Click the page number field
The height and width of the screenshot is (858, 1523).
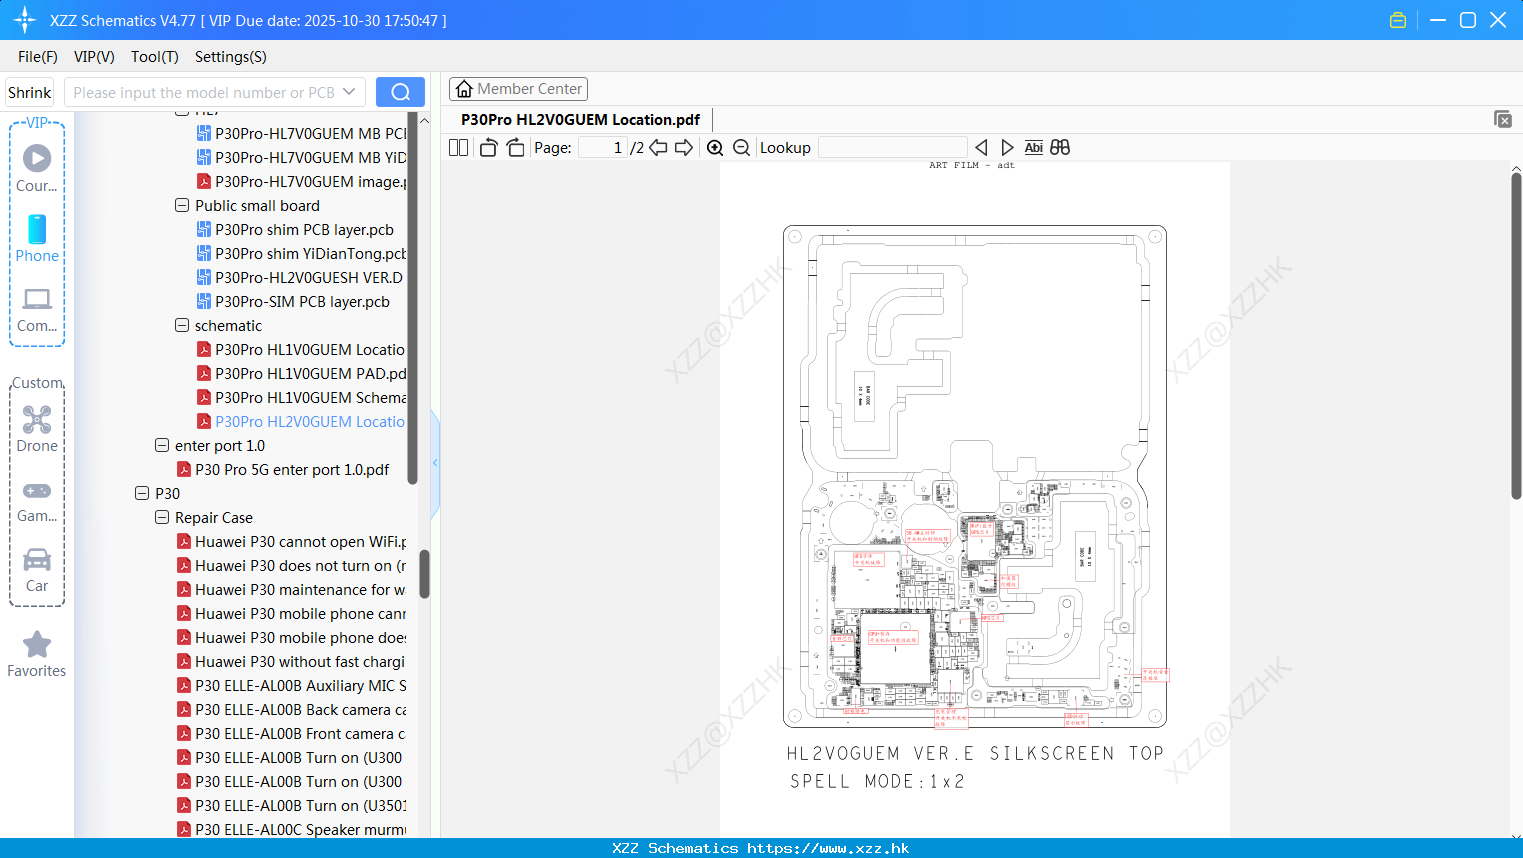[x=603, y=148]
